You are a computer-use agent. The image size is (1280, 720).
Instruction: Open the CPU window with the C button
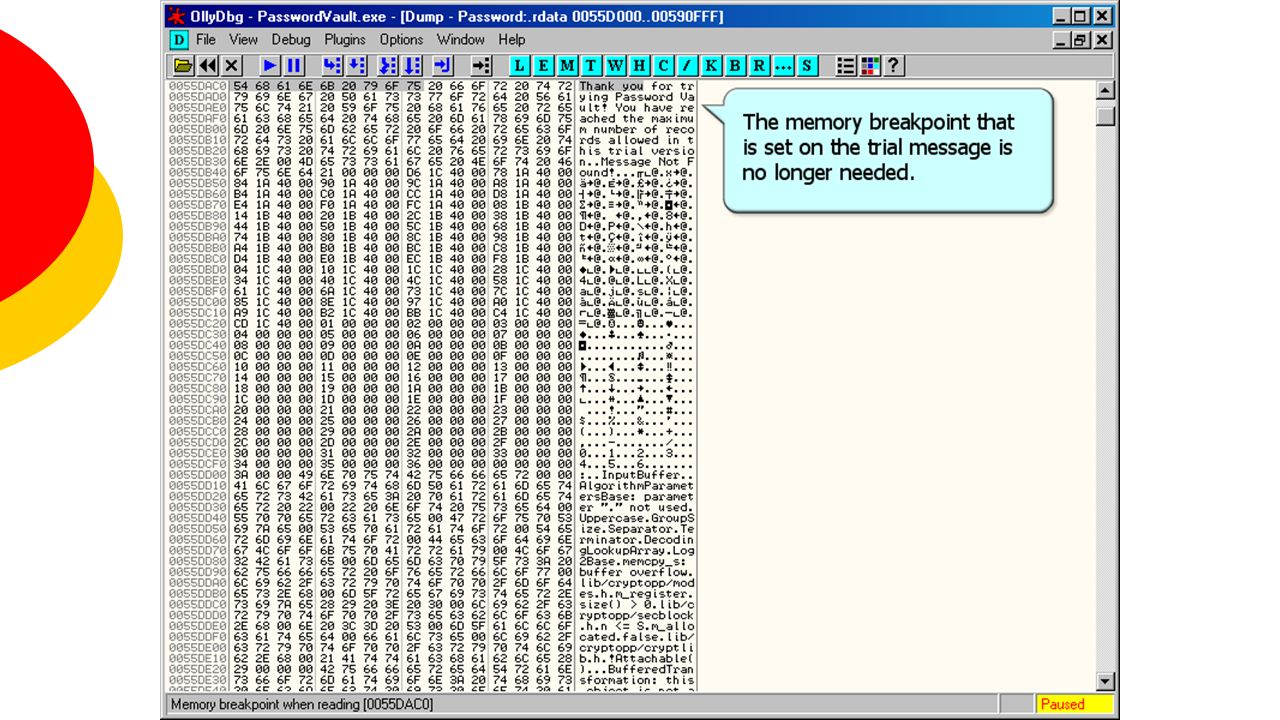click(x=663, y=66)
